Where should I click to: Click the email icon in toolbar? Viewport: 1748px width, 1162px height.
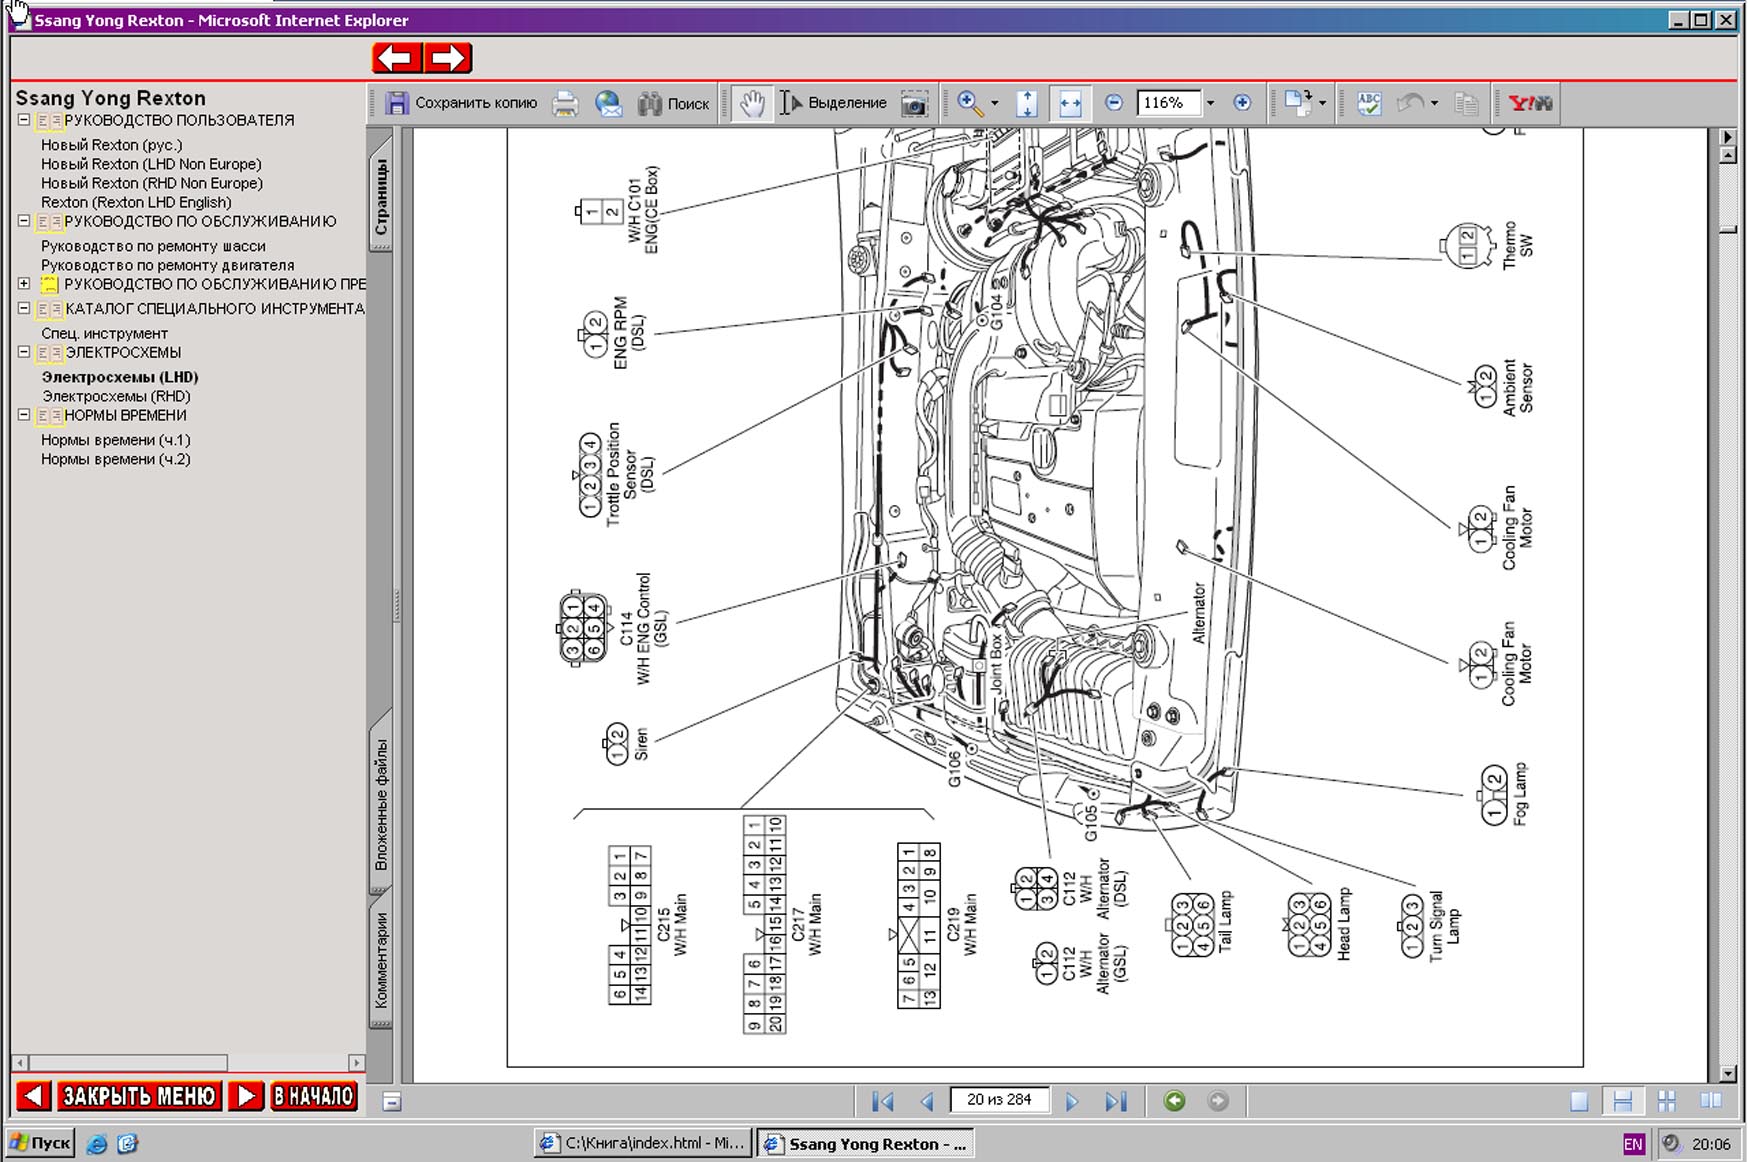tap(608, 103)
